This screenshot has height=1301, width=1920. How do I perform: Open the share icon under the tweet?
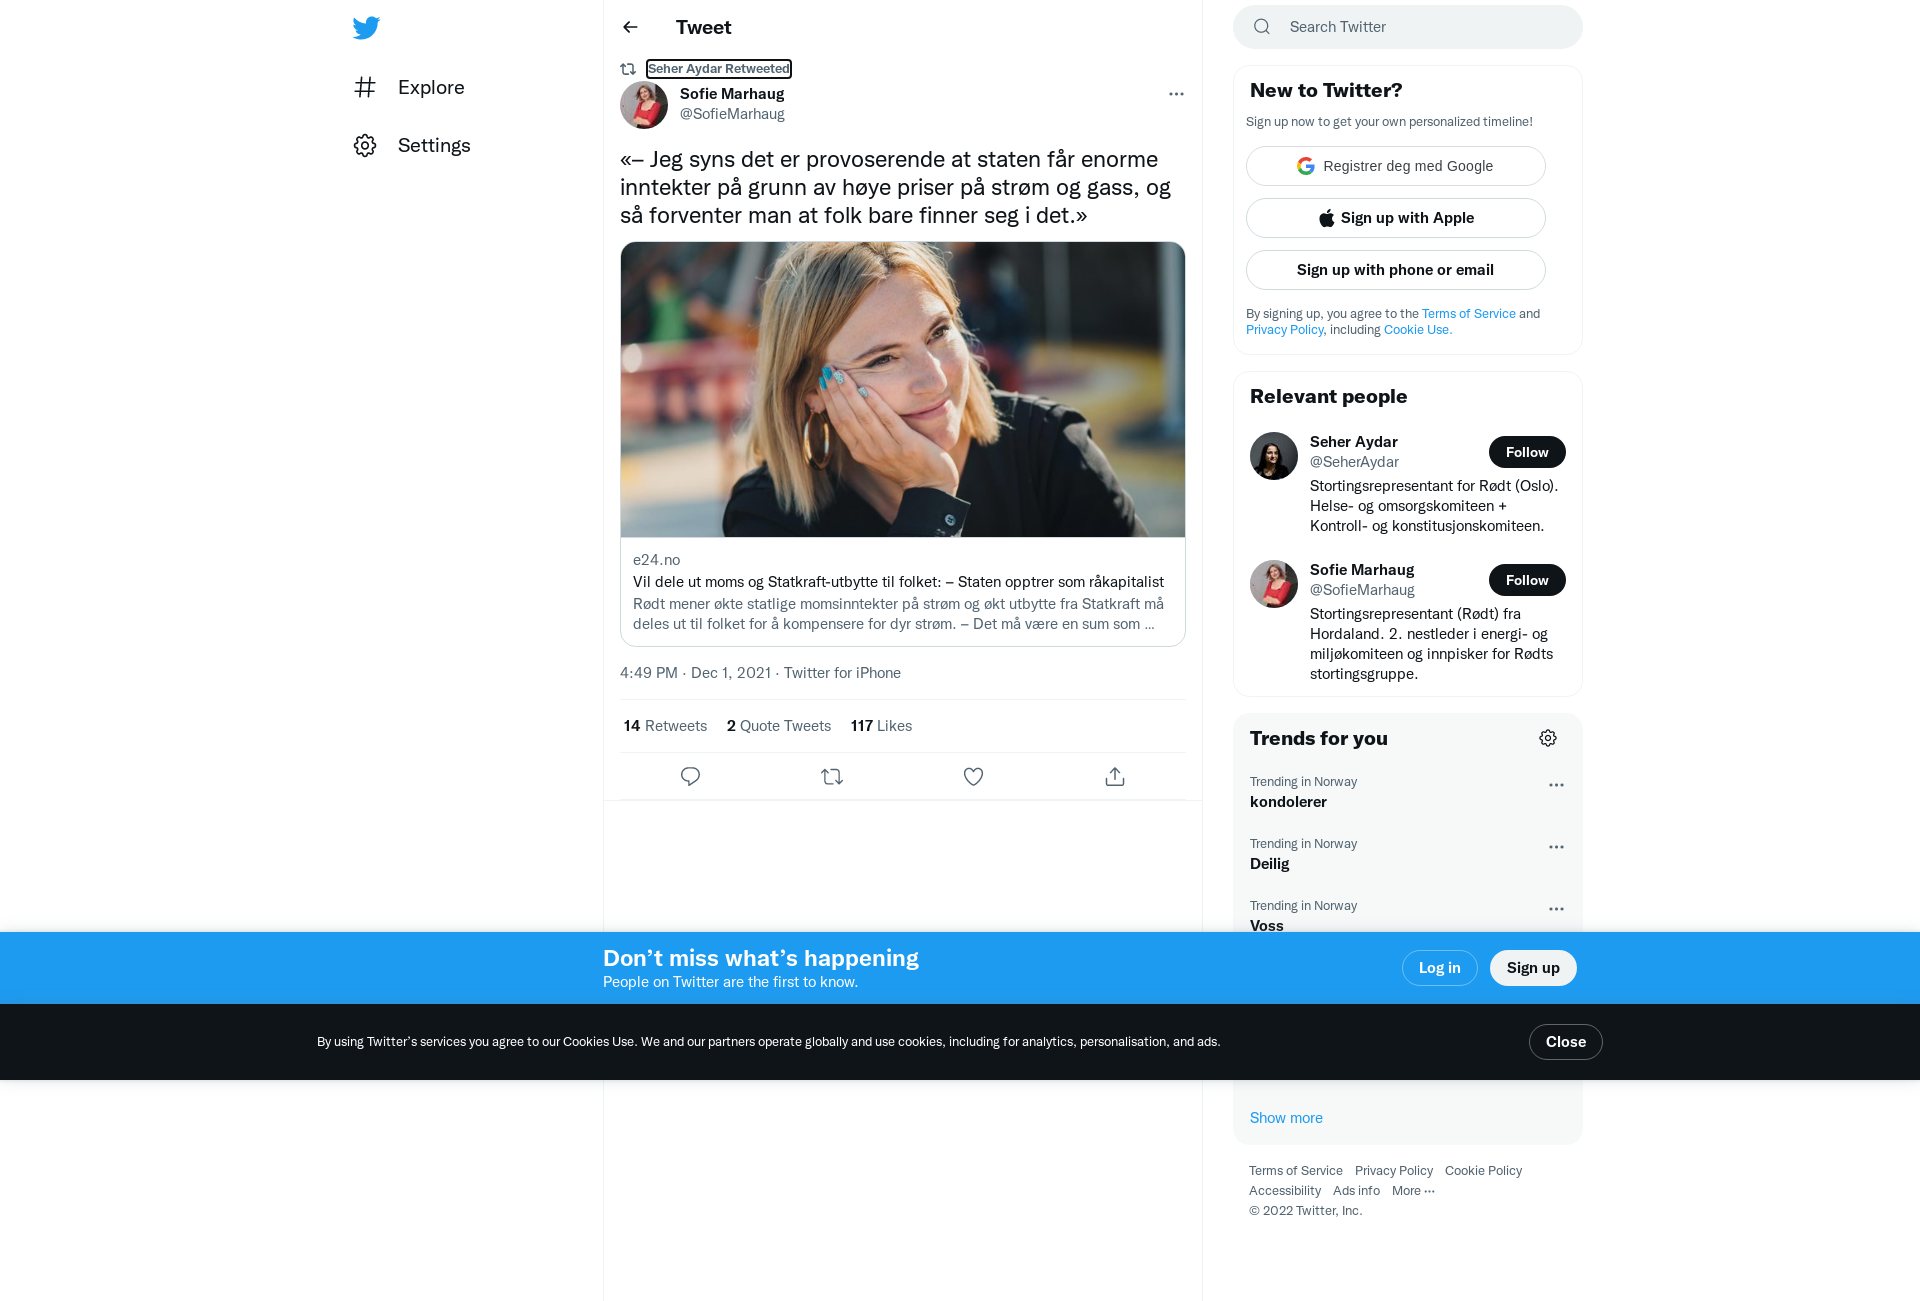click(x=1115, y=776)
